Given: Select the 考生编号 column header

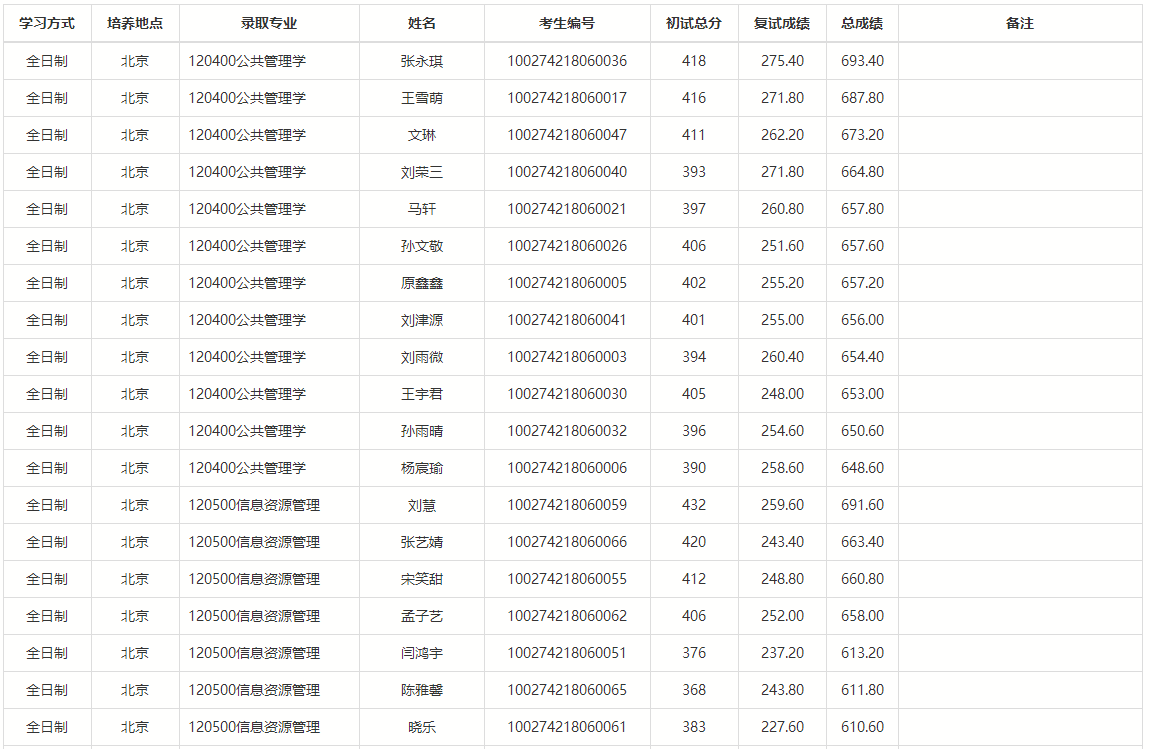Looking at the screenshot, I should [x=567, y=23].
